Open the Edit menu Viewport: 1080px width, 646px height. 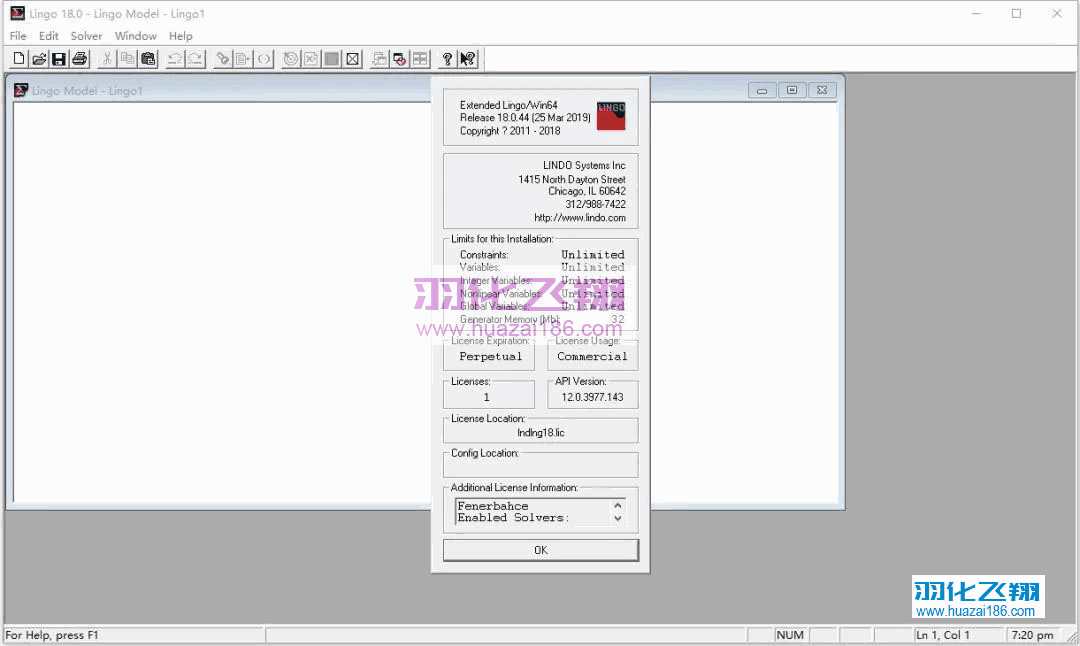point(48,36)
